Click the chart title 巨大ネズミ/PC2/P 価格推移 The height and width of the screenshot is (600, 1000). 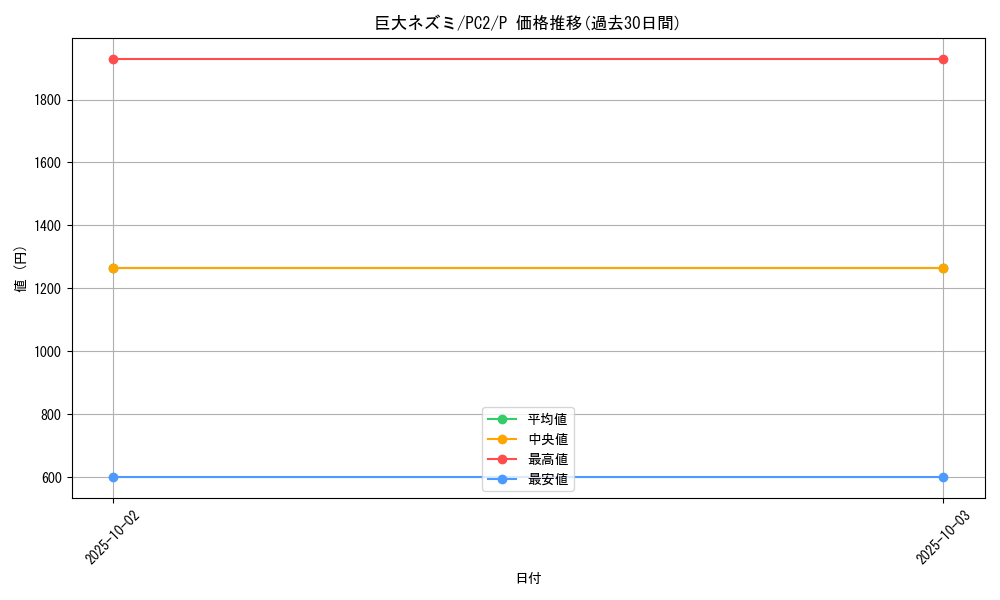pos(527,23)
